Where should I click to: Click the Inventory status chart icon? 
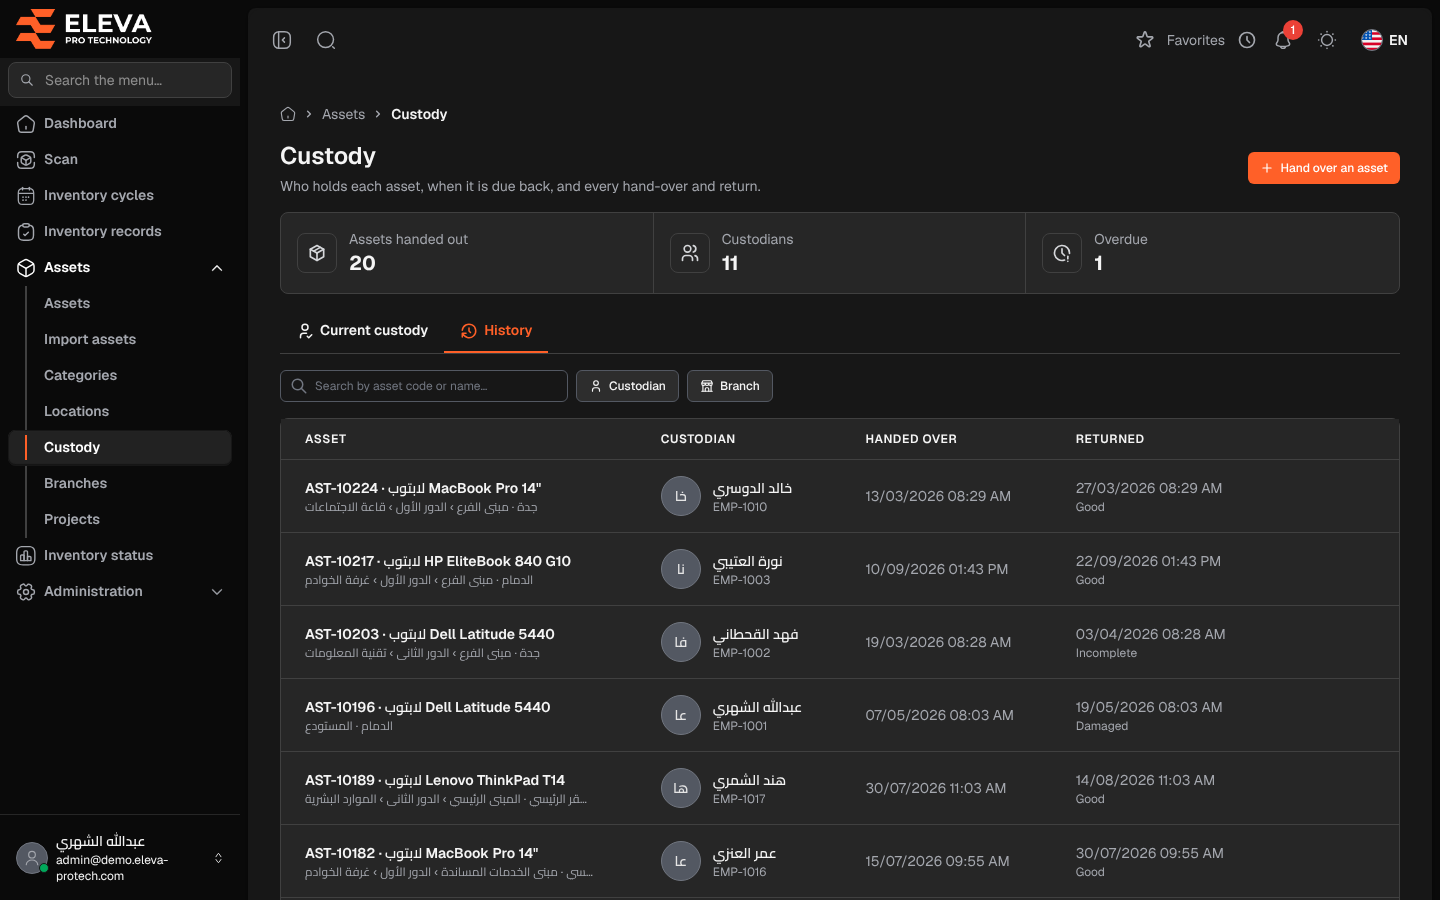point(26,556)
